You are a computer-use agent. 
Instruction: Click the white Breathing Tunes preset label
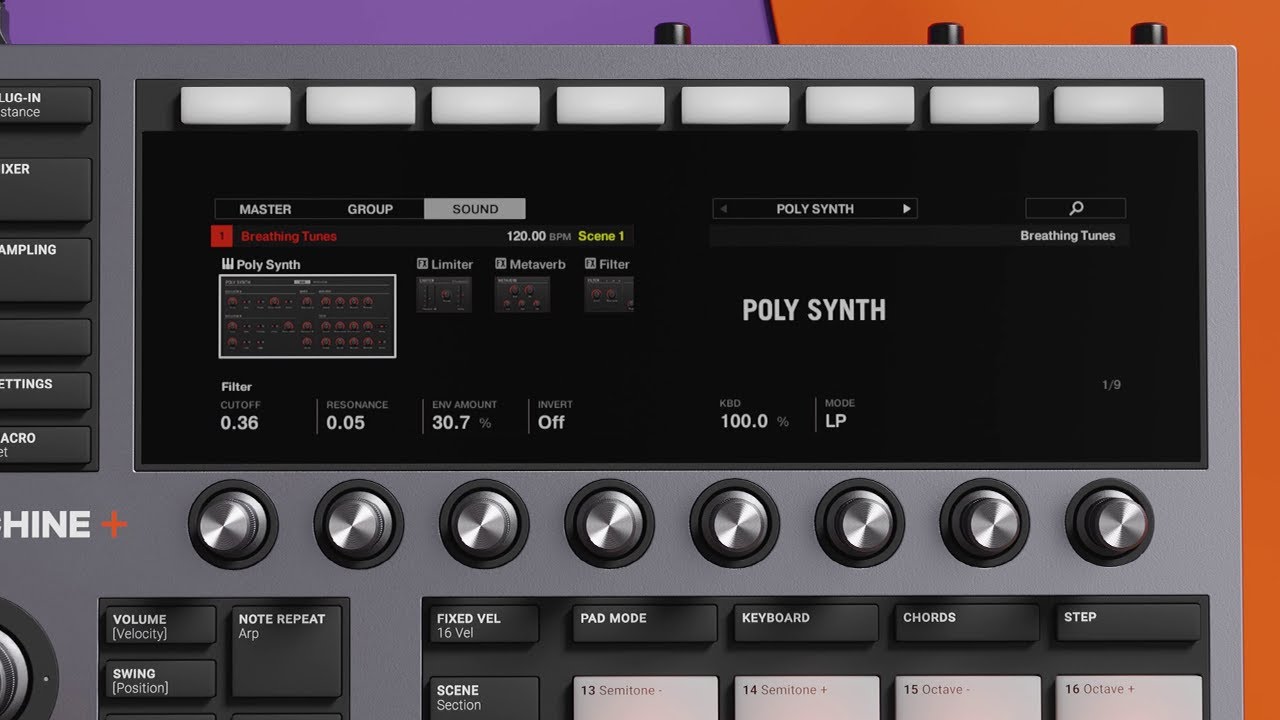click(1067, 236)
